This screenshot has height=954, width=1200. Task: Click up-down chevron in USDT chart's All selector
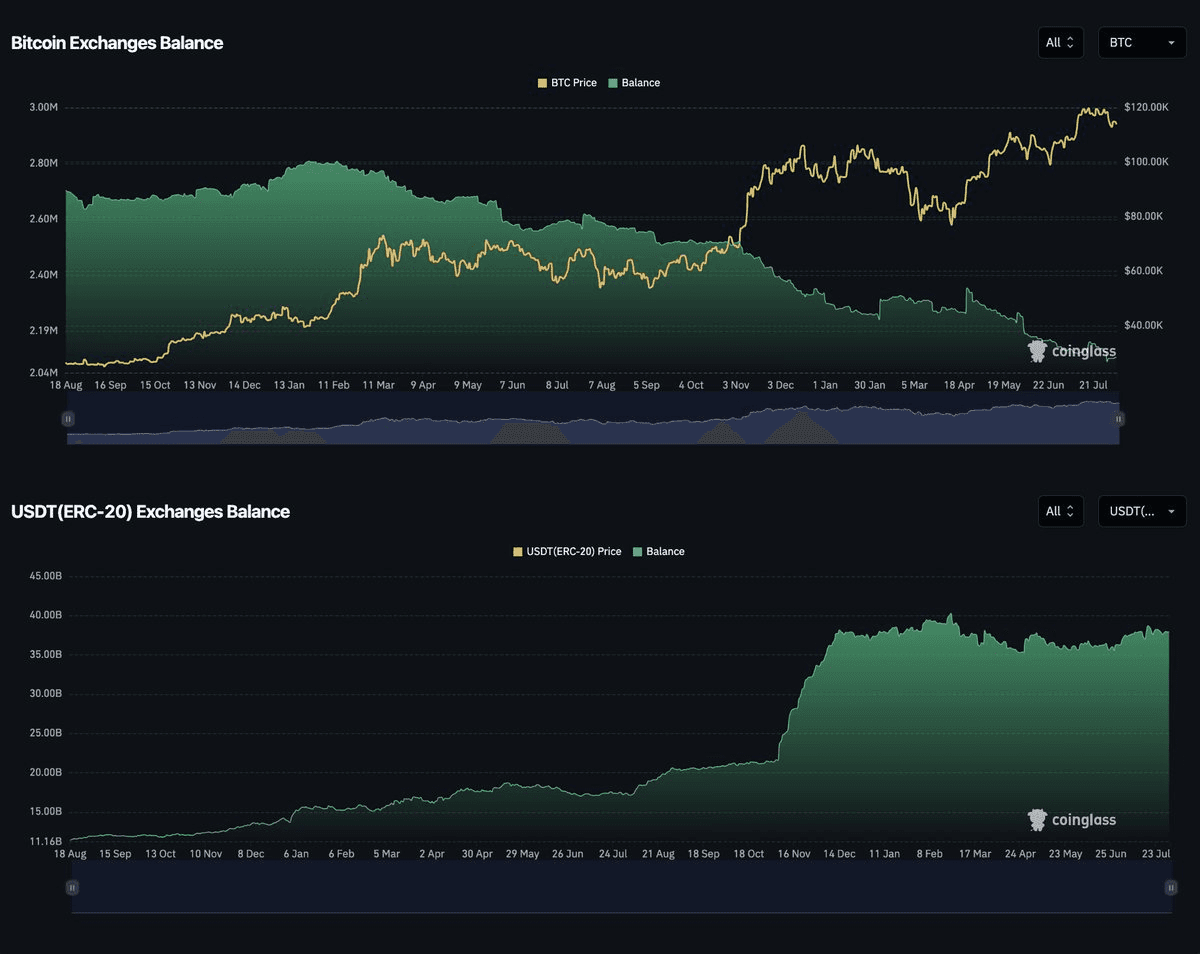click(x=1070, y=511)
